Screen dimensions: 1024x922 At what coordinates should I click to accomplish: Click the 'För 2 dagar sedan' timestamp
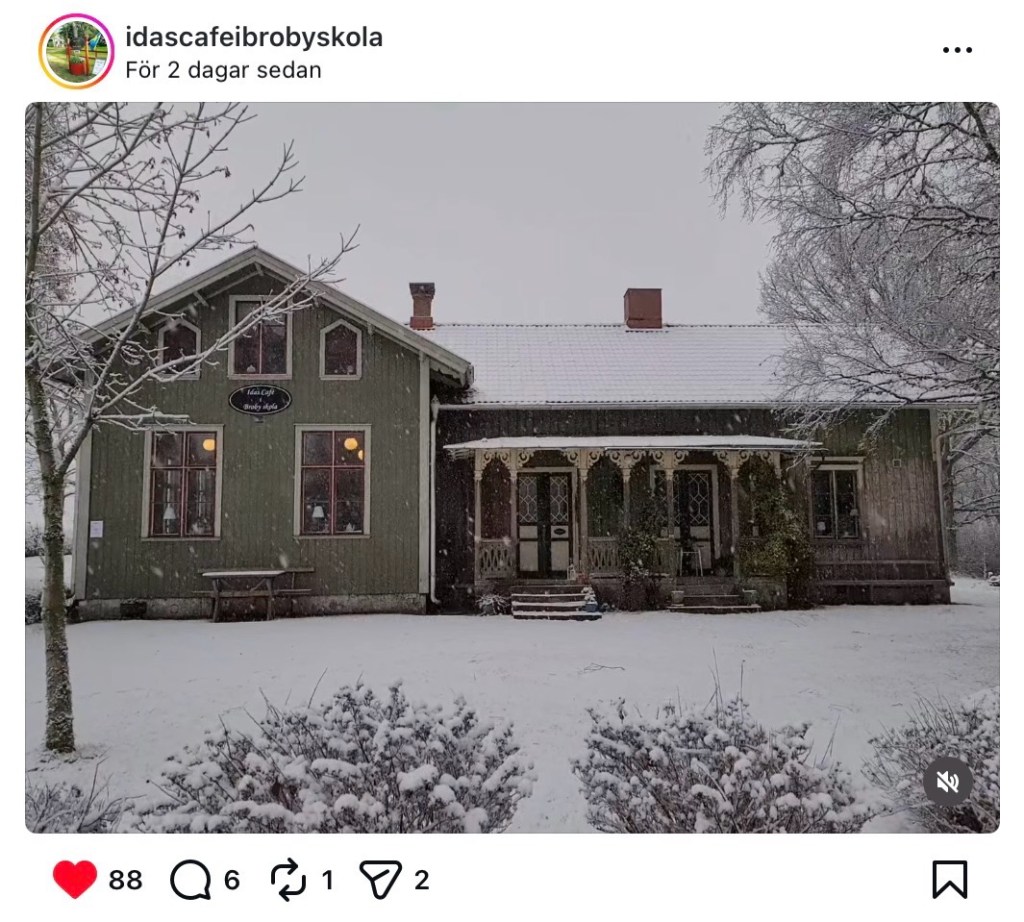[223, 70]
